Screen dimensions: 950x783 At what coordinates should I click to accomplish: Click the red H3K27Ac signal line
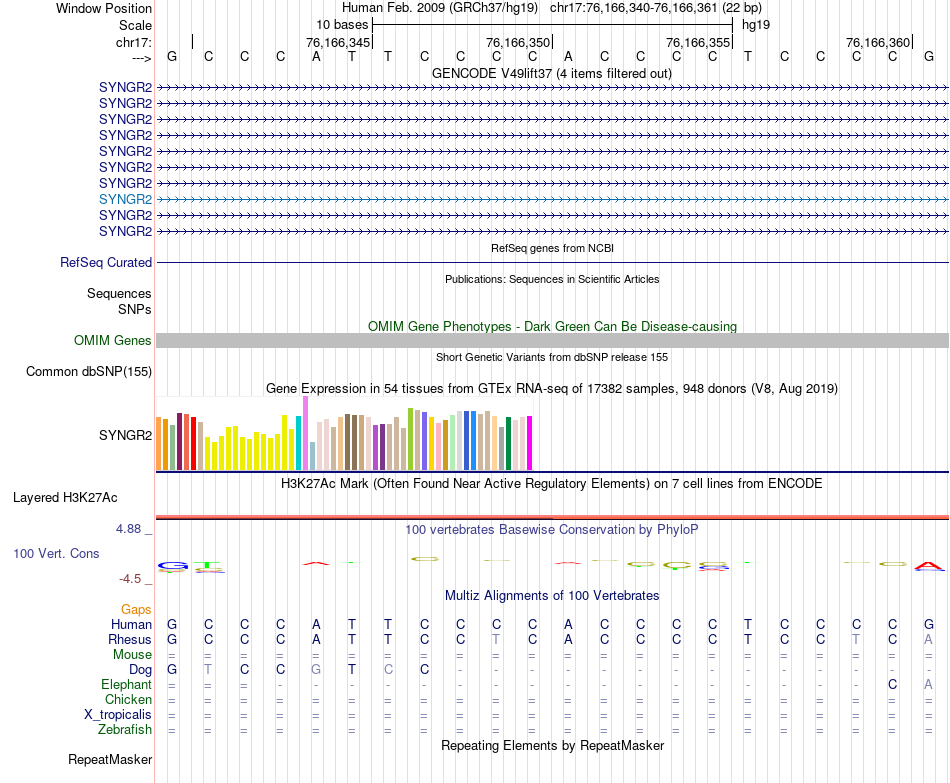(553, 517)
